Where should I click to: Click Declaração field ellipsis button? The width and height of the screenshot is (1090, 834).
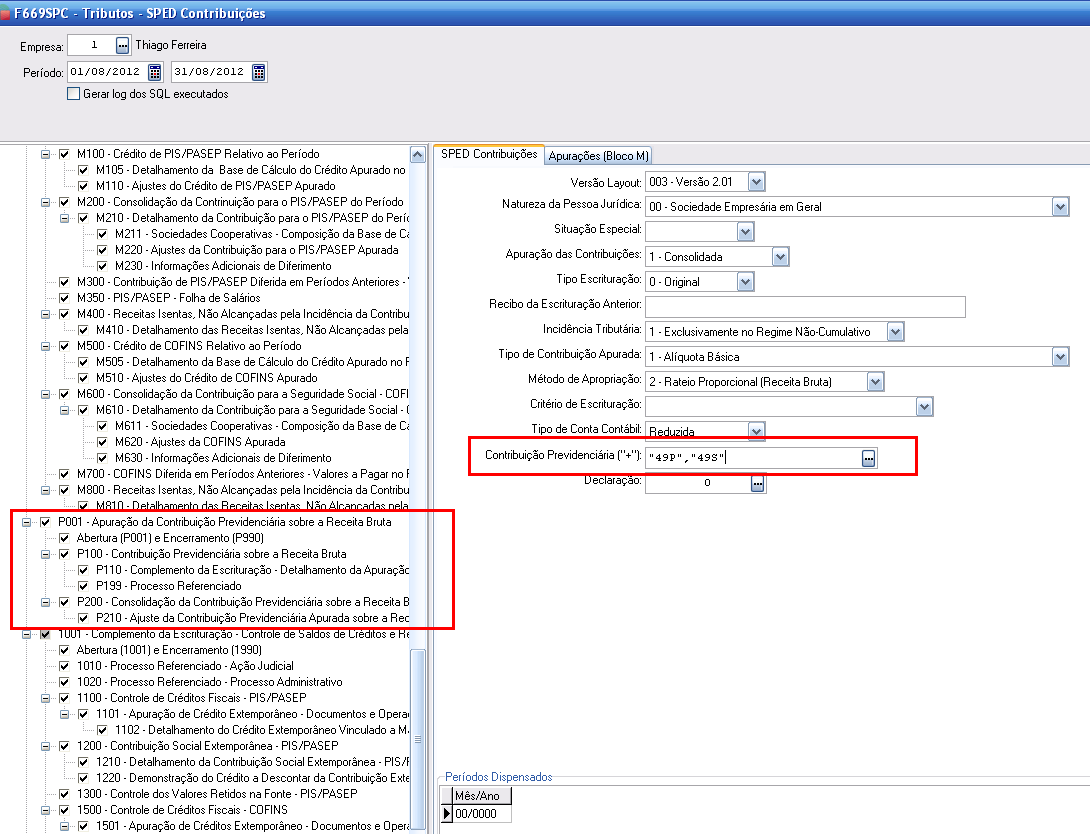(758, 483)
